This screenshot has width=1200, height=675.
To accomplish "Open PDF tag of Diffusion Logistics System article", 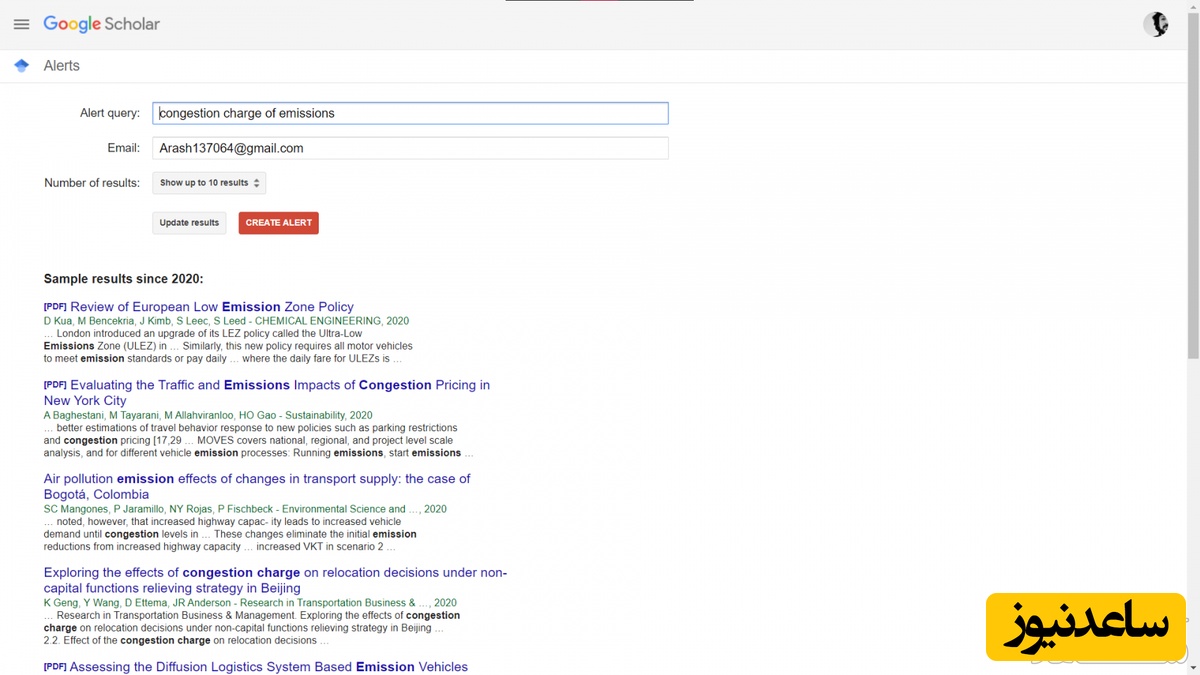I will tap(54, 667).
